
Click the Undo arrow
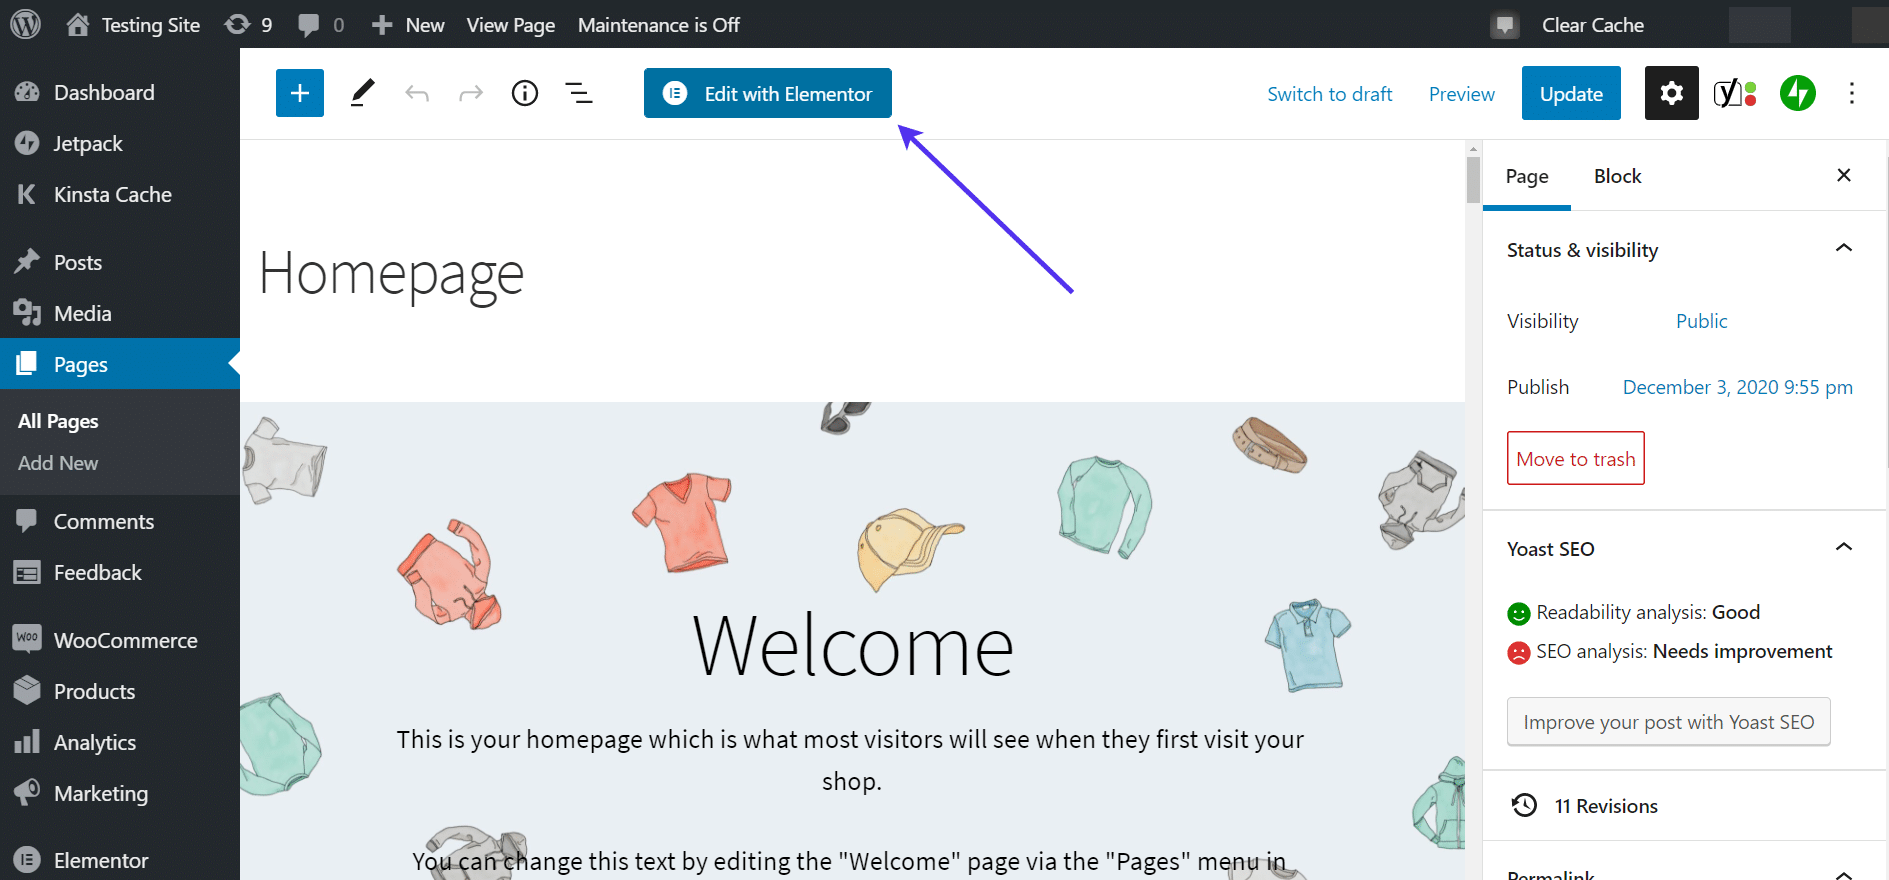click(x=417, y=94)
